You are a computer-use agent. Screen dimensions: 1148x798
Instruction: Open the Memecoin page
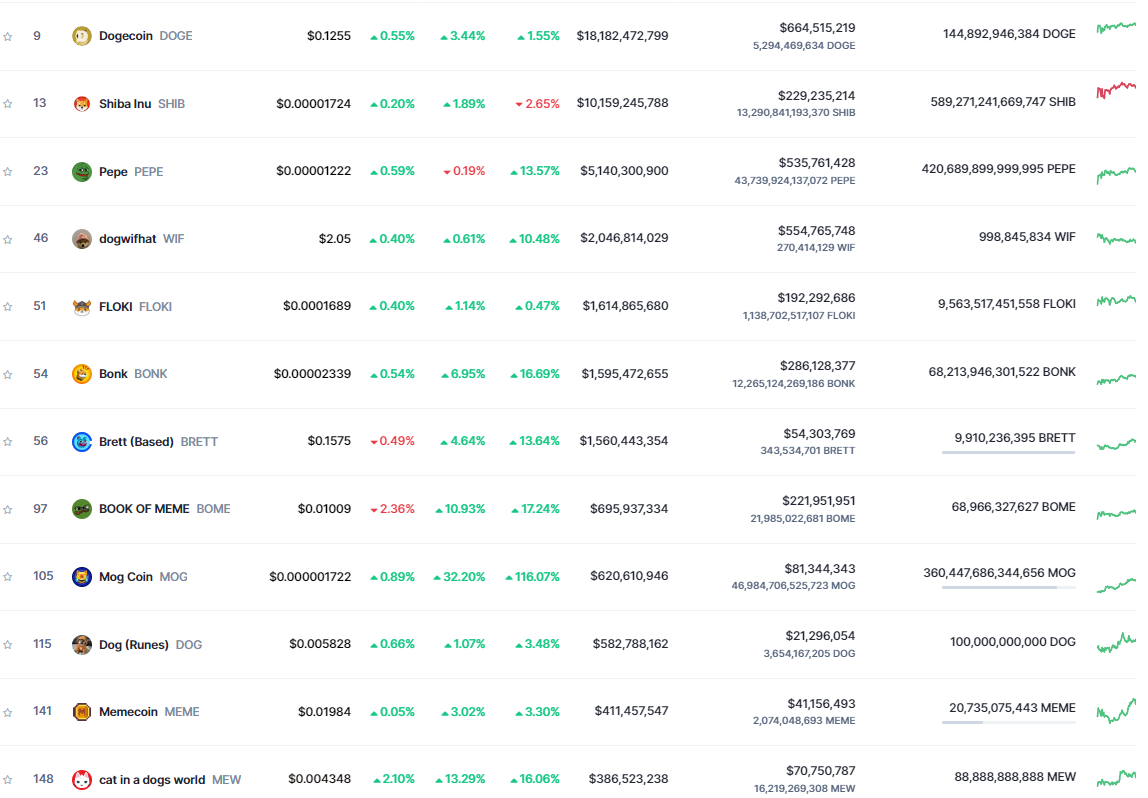128,712
